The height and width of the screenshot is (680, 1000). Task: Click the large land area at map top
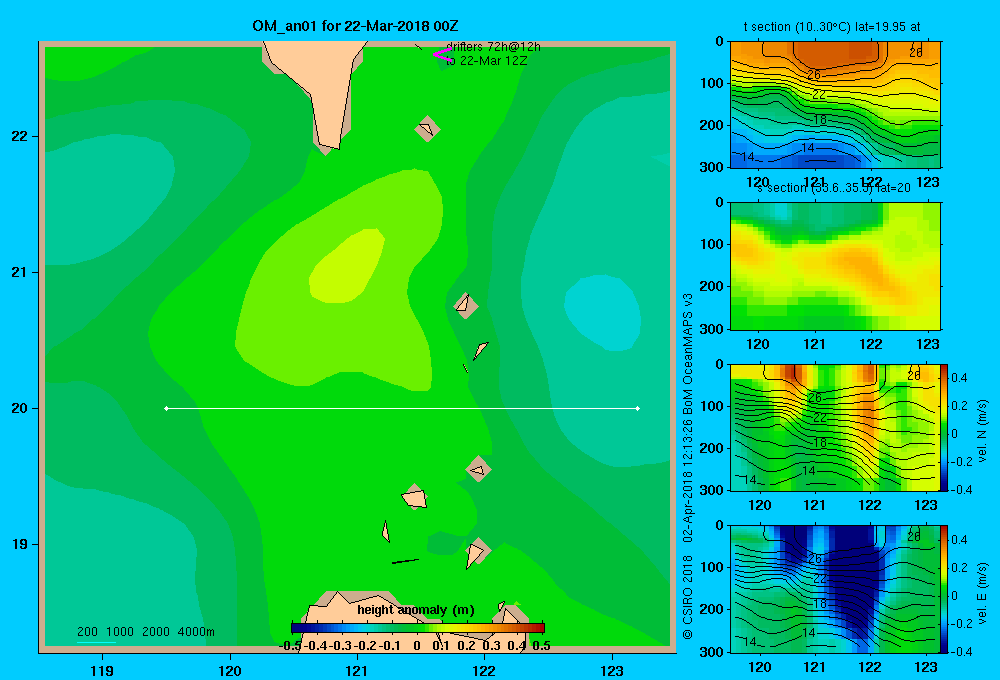pyautogui.click(x=314, y=89)
